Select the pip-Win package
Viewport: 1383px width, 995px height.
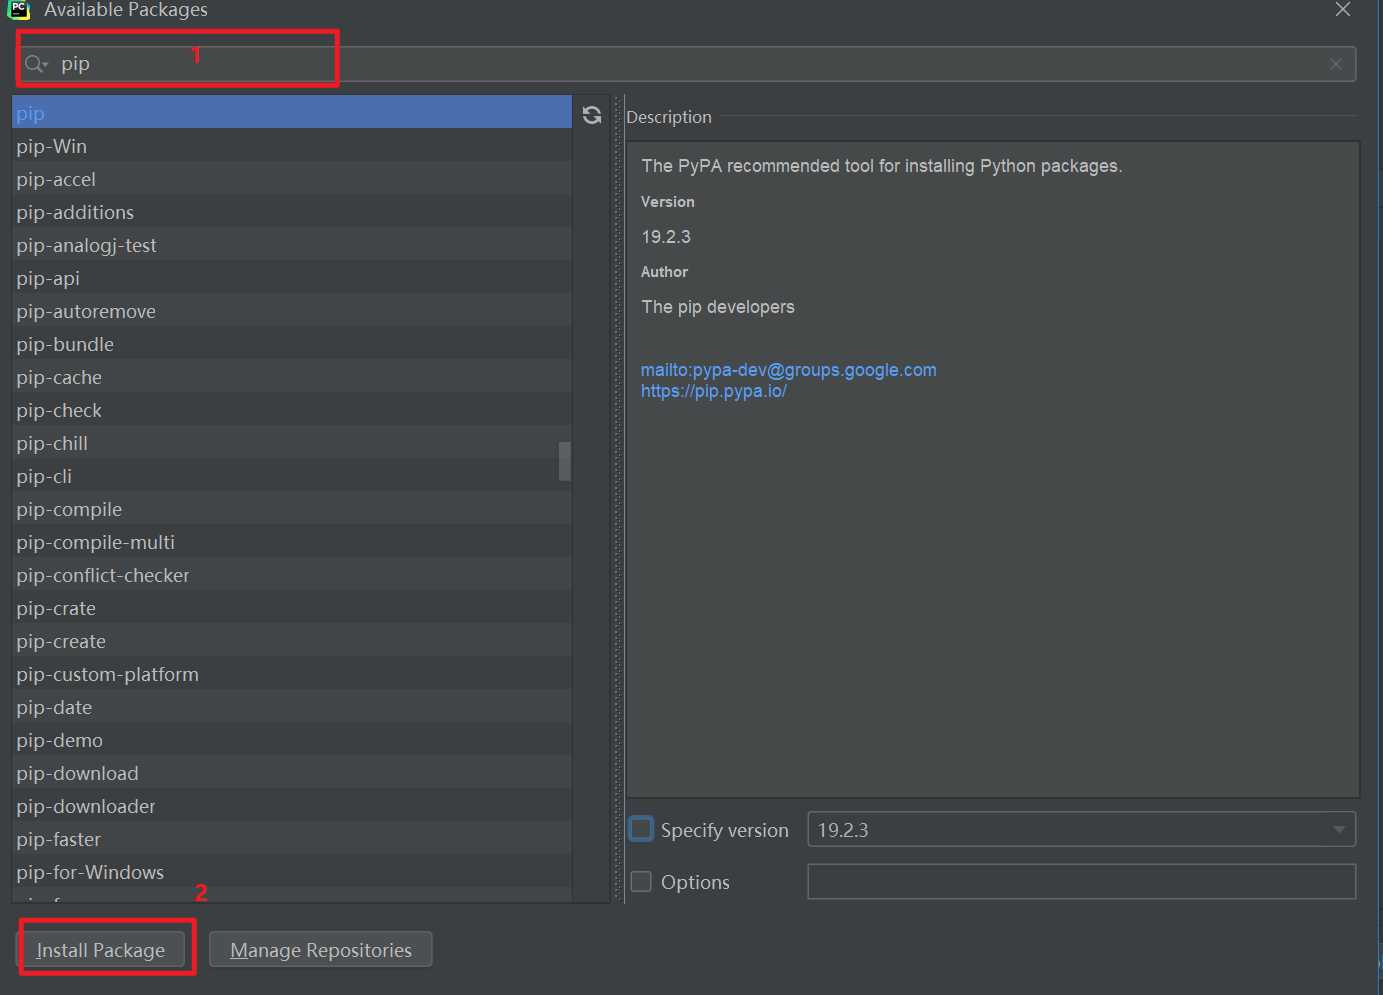[x=291, y=146]
